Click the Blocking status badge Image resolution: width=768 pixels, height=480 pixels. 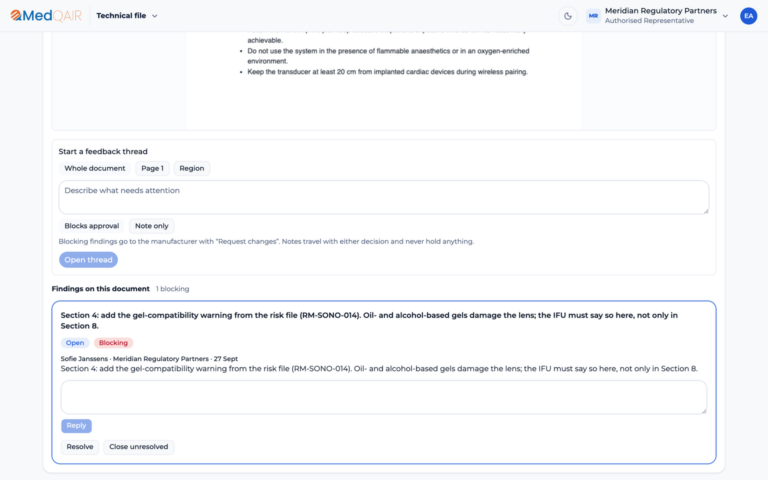[113, 343]
